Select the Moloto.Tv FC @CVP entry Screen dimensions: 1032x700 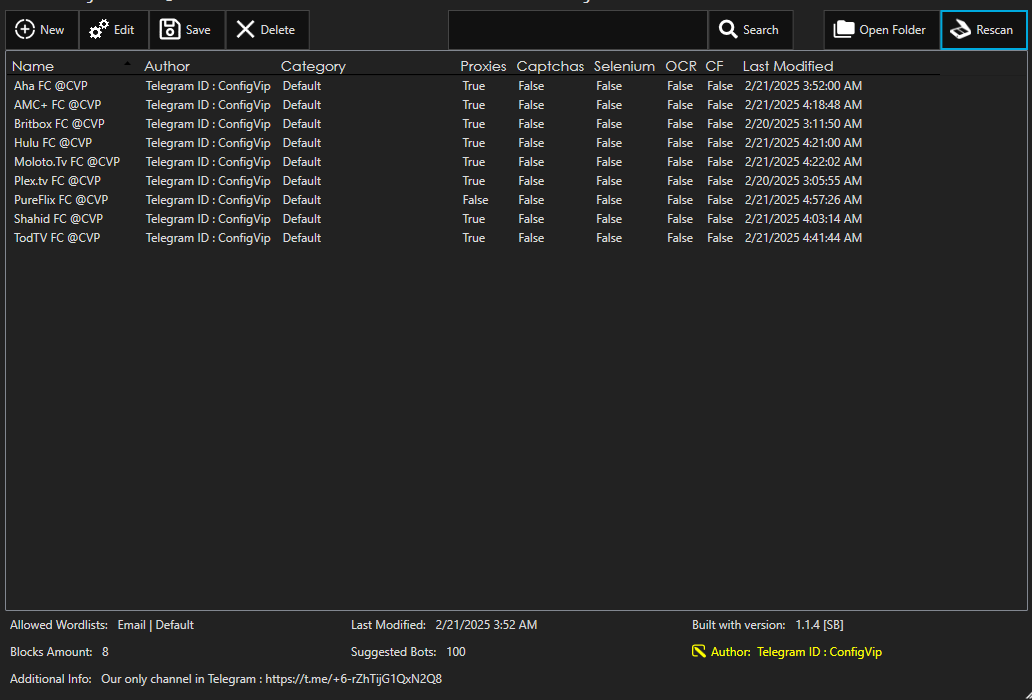tap(67, 162)
